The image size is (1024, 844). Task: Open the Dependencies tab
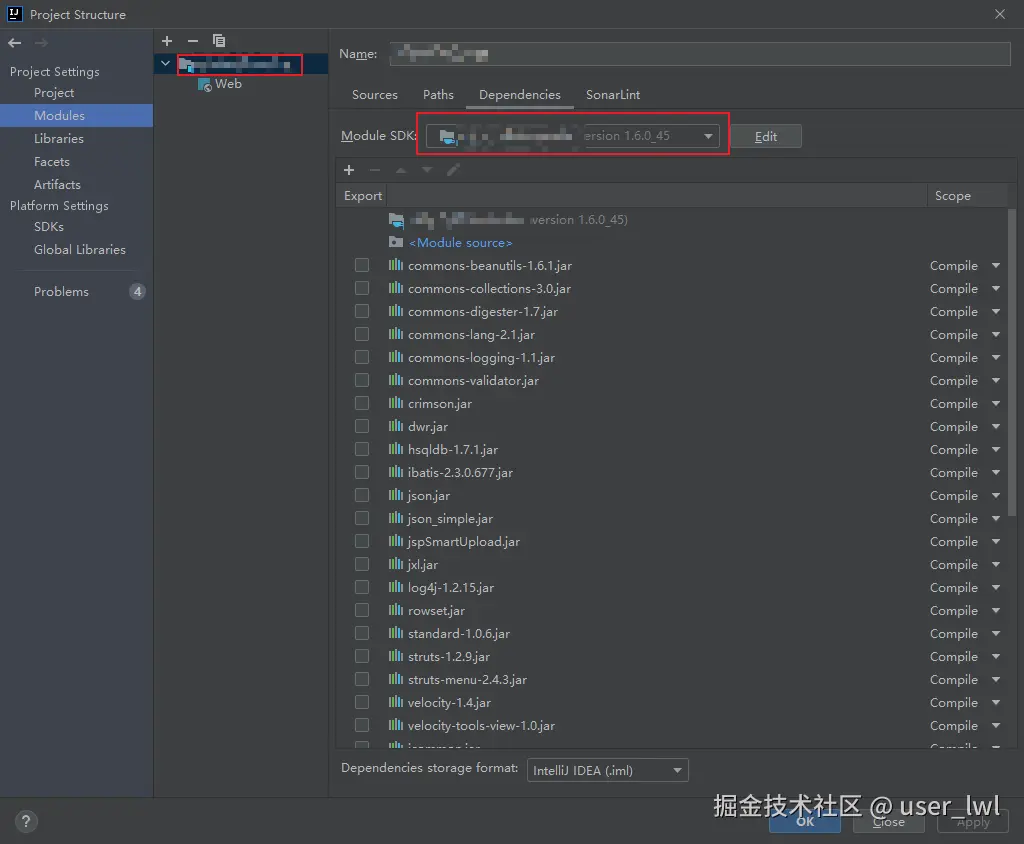point(520,95)
